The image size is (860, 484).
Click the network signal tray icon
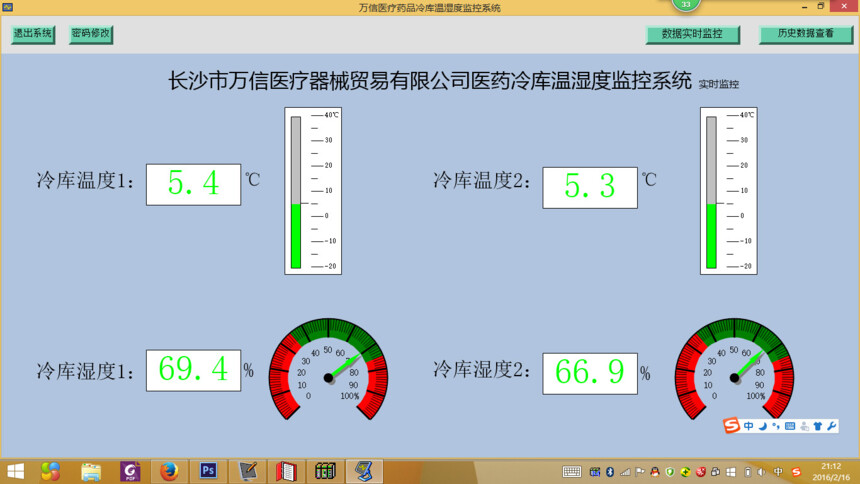(625, 472)
